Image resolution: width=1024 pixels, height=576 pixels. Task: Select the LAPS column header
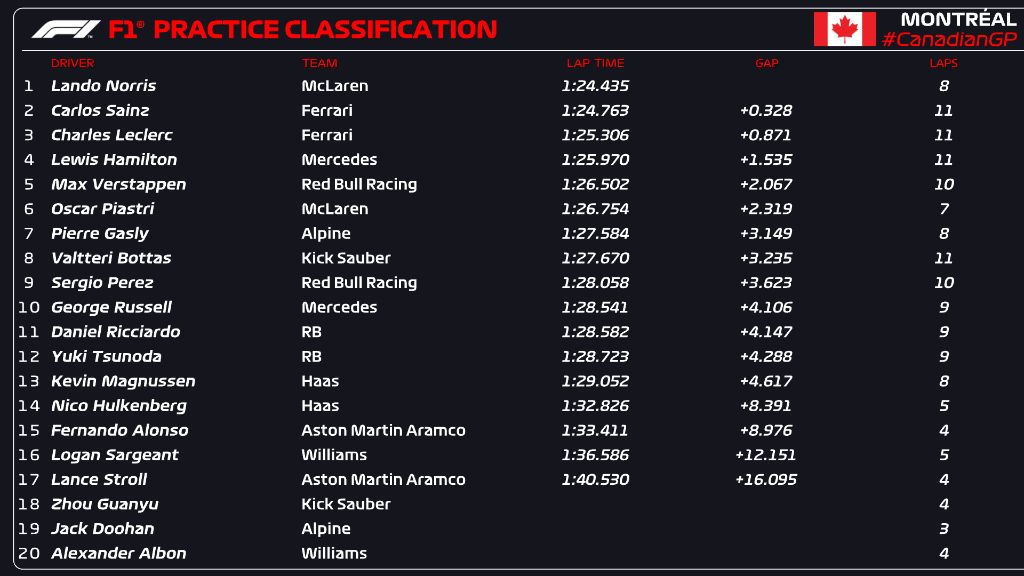tap(943, 63)
